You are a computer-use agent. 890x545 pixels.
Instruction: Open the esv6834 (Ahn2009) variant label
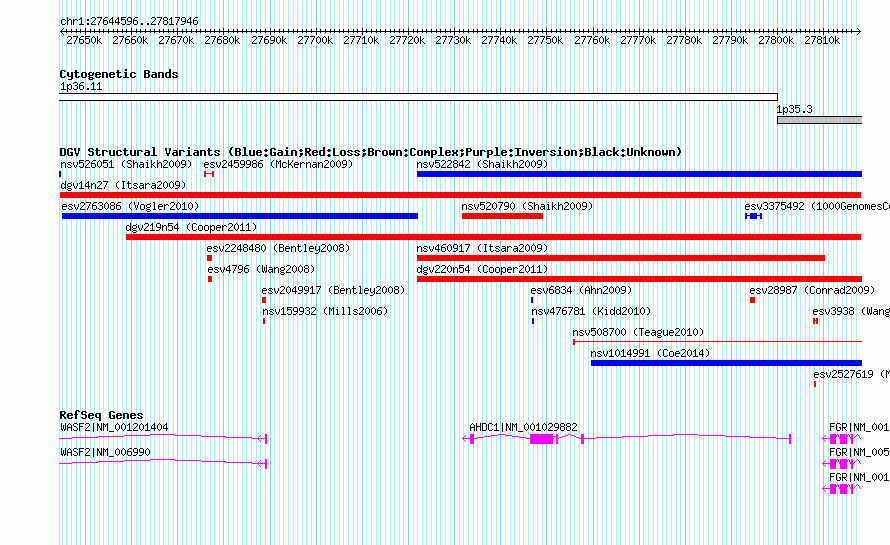click(581, 290)
